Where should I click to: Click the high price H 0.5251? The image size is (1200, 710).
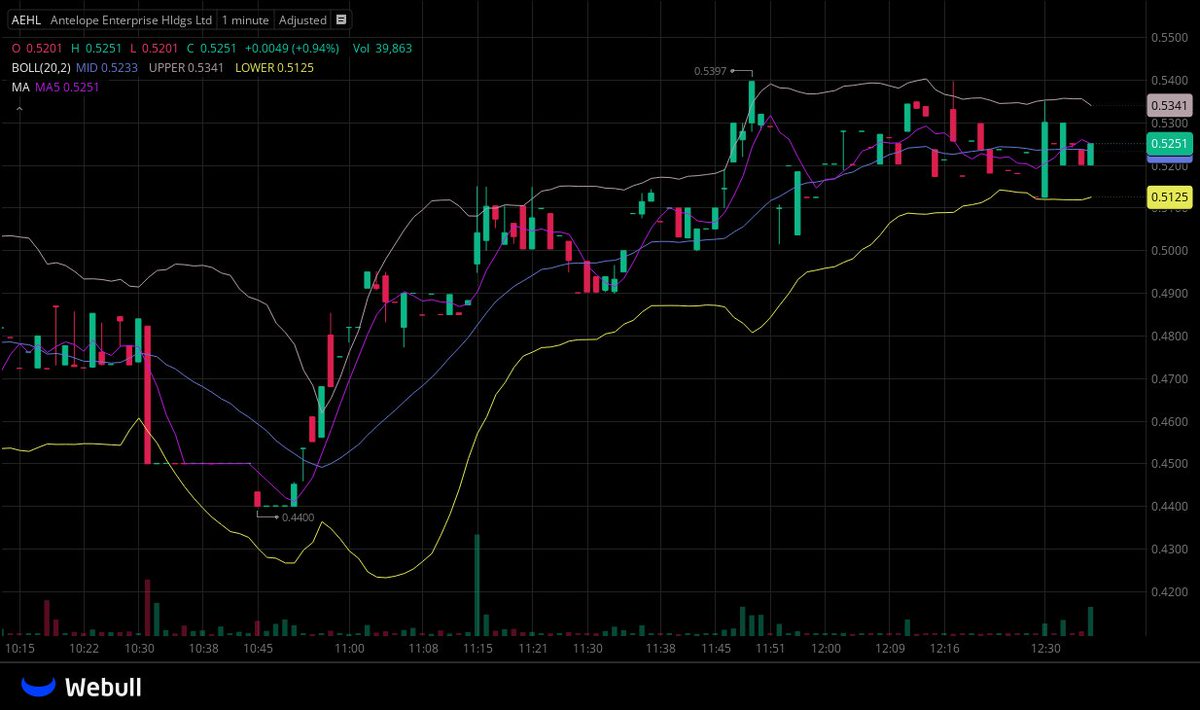[96, 48]
